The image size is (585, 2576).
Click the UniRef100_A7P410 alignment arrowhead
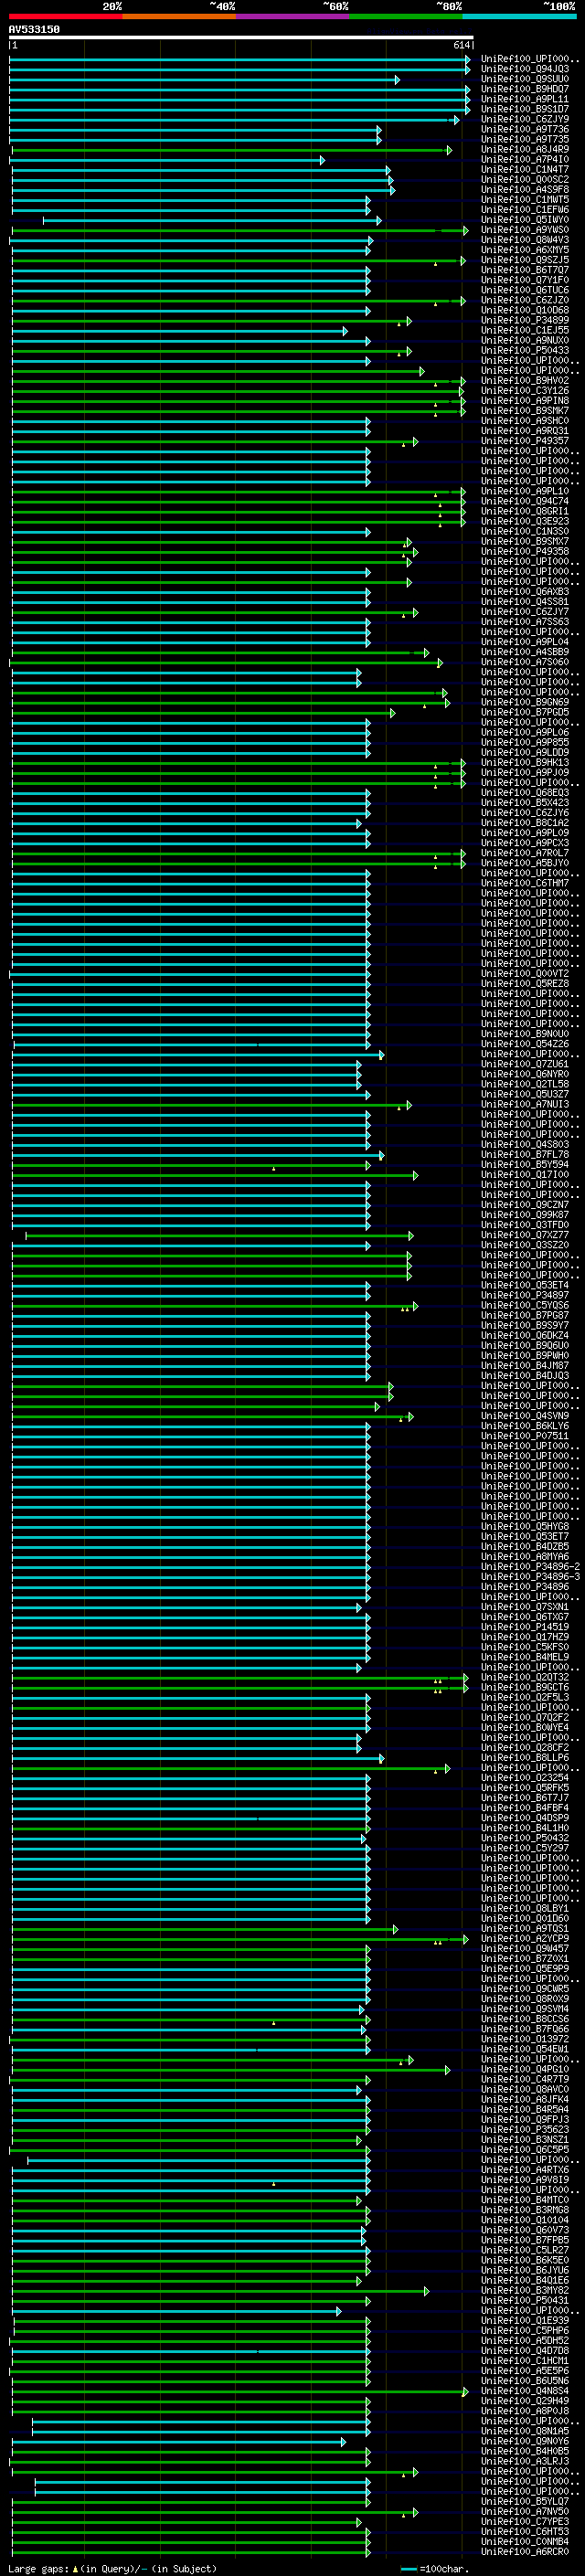[x=322, y=160]
